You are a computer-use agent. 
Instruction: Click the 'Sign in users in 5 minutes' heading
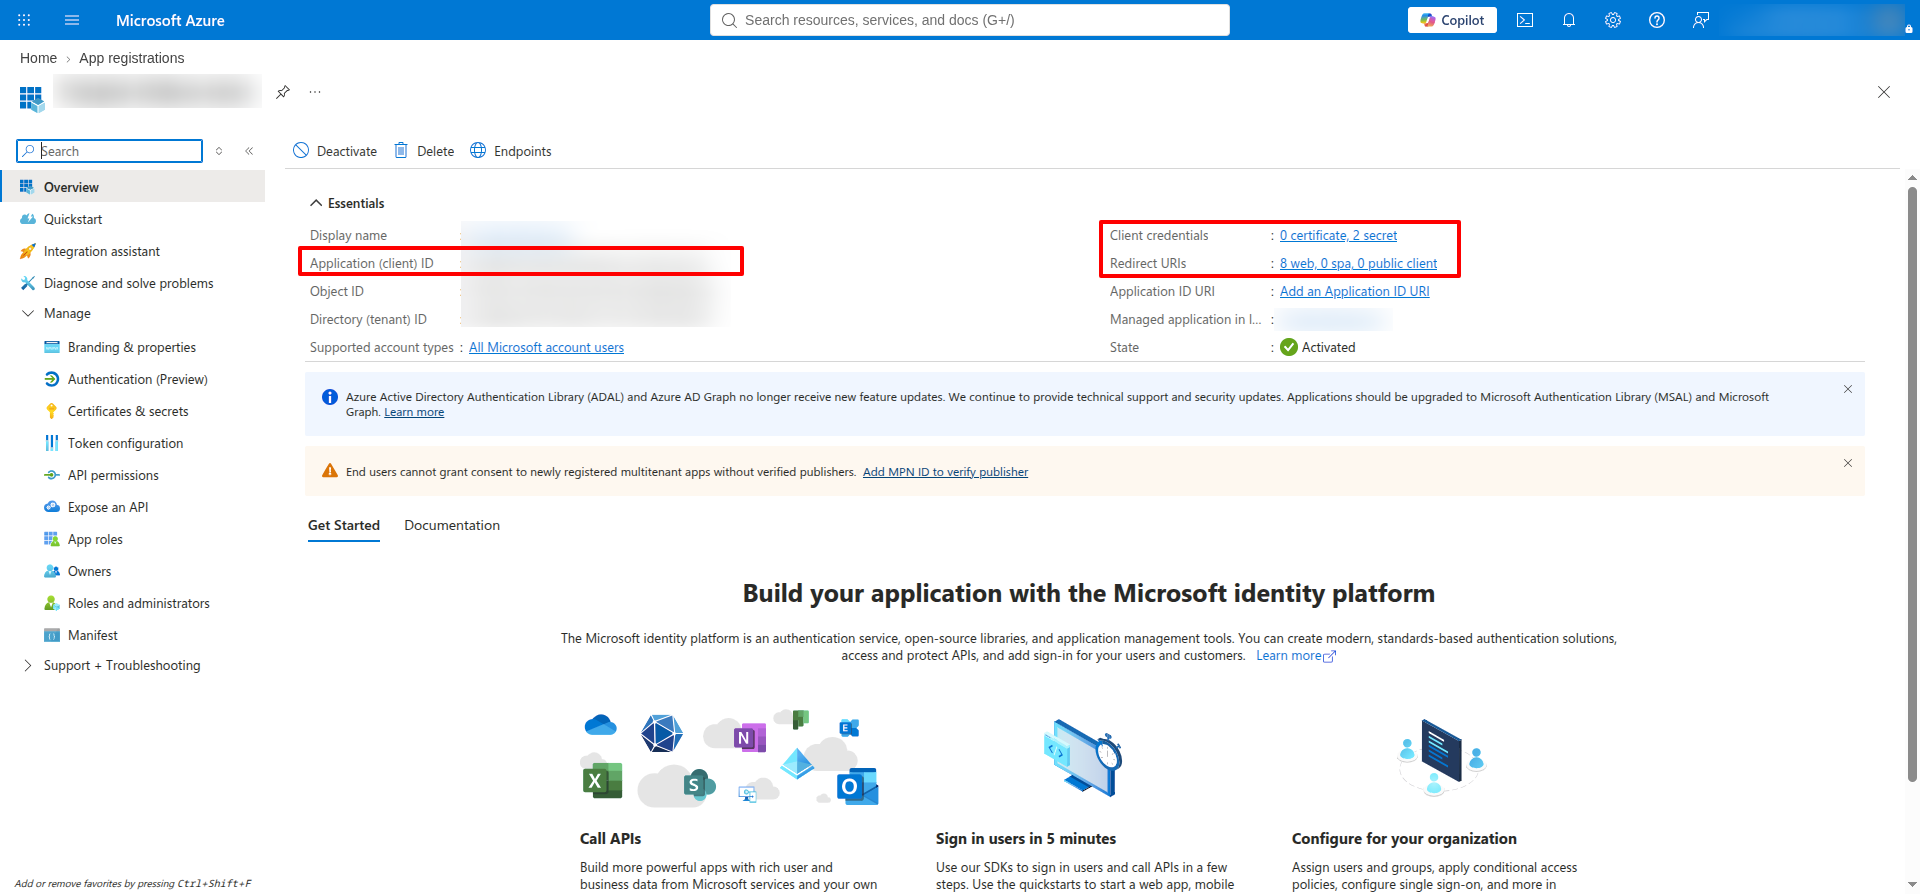(1026, 839)
